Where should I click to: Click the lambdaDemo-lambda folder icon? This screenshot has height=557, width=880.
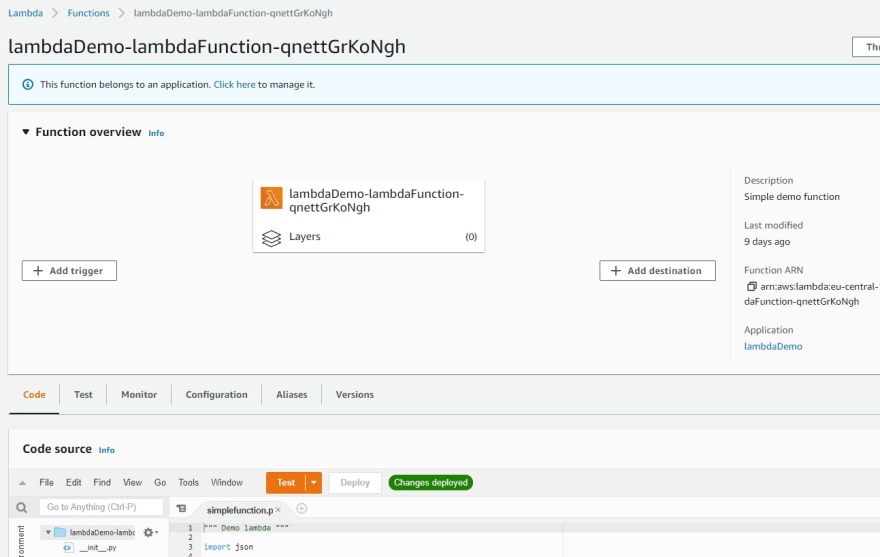(60, 532)
